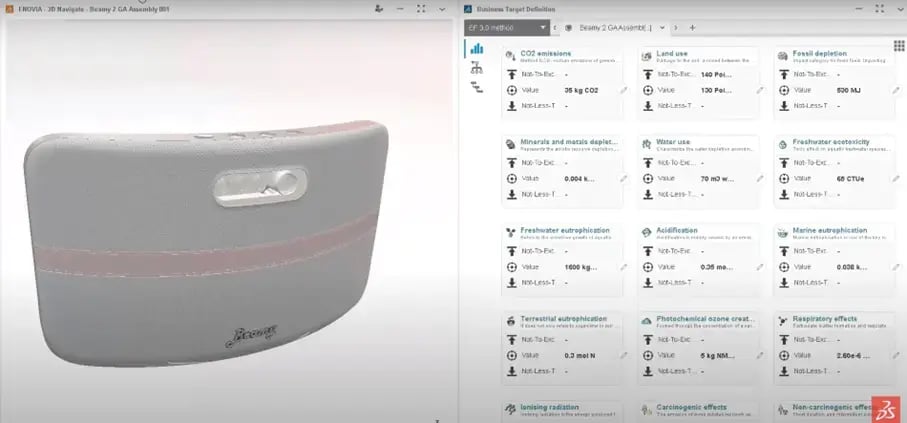Open the bar chart view in sidebar
Screen dimensions: 907x423
[x=477, y=49]
